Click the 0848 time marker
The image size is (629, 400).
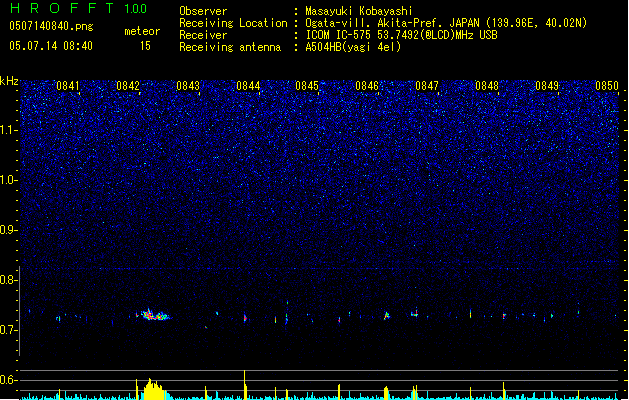tap(487, 86)
